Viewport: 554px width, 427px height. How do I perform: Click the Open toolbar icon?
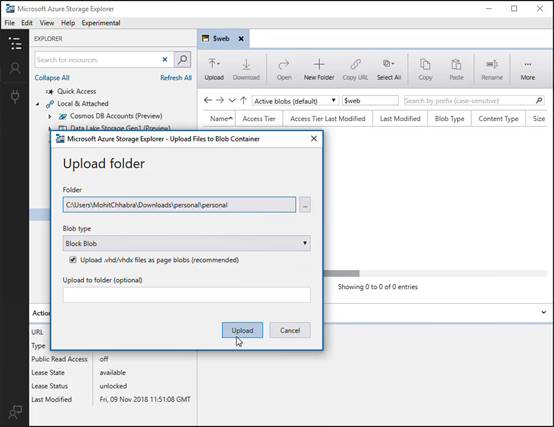284,70
